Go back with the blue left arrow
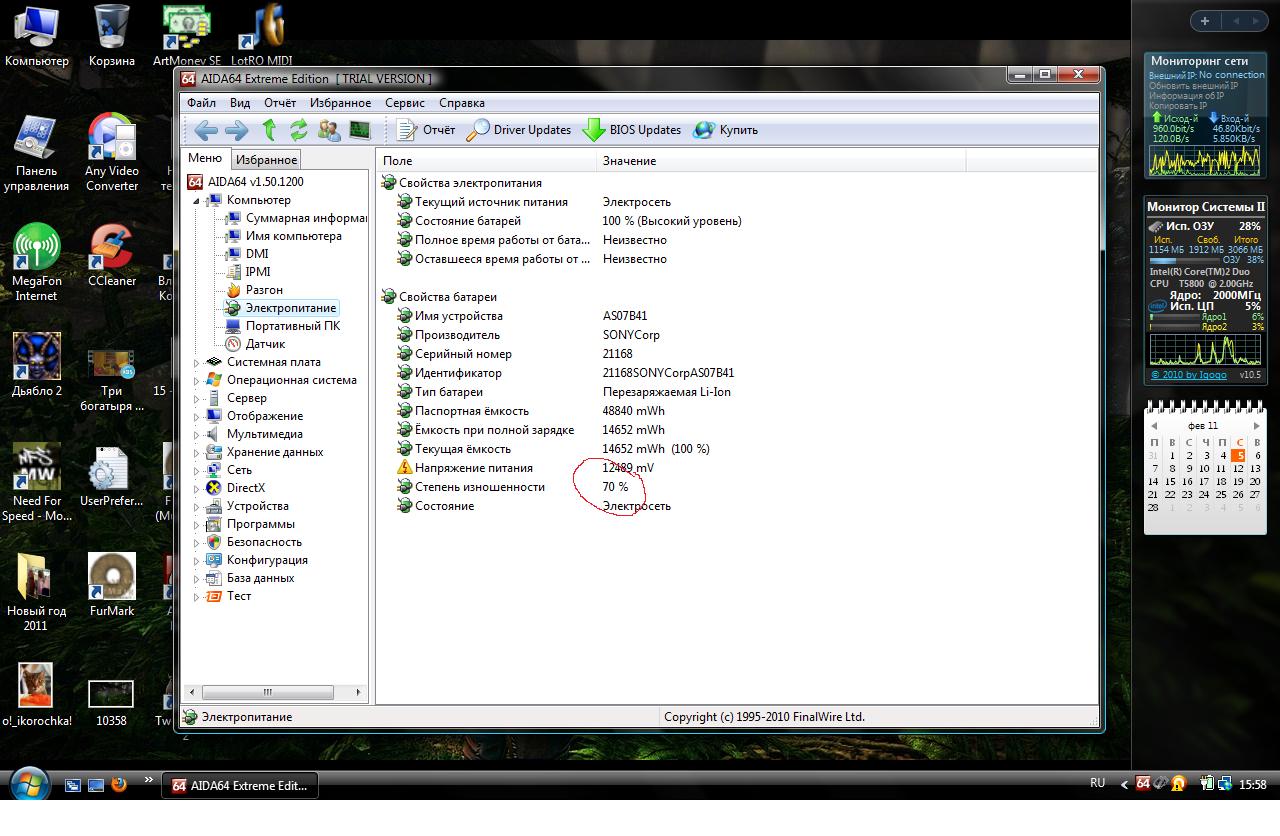The image size is (1280, 836). pyautogui.click(x=206, y=130)
